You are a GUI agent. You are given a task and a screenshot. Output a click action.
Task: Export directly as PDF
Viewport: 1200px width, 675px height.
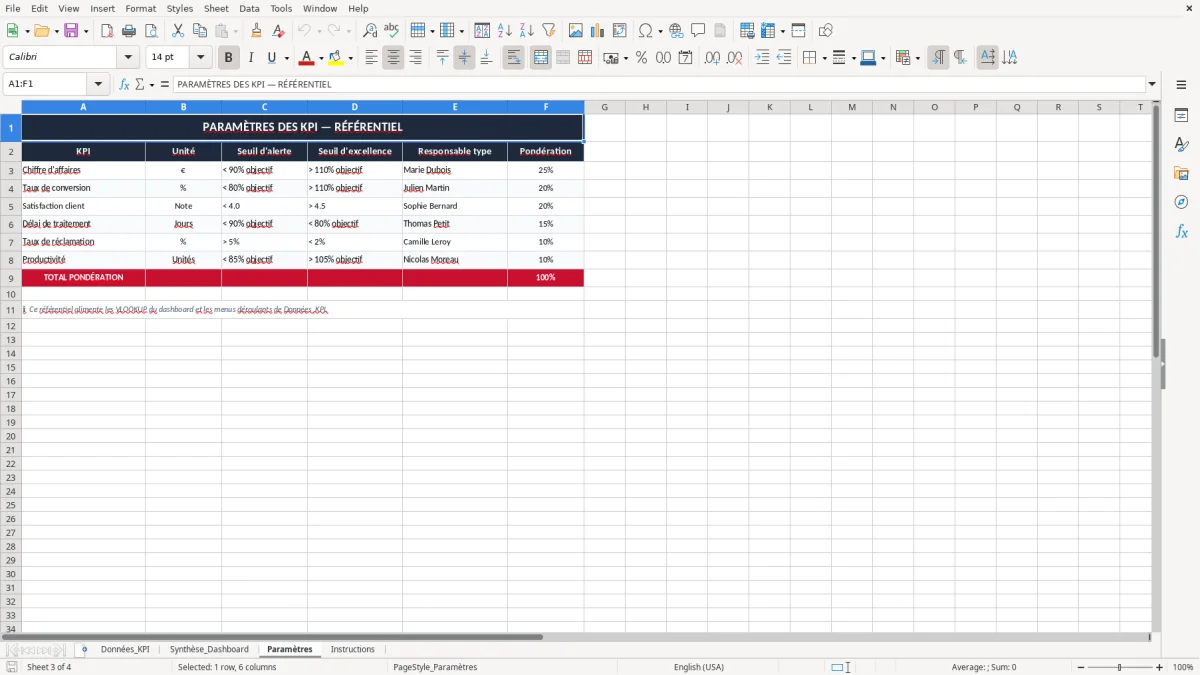pyautogui.click(x=107, y=31)
